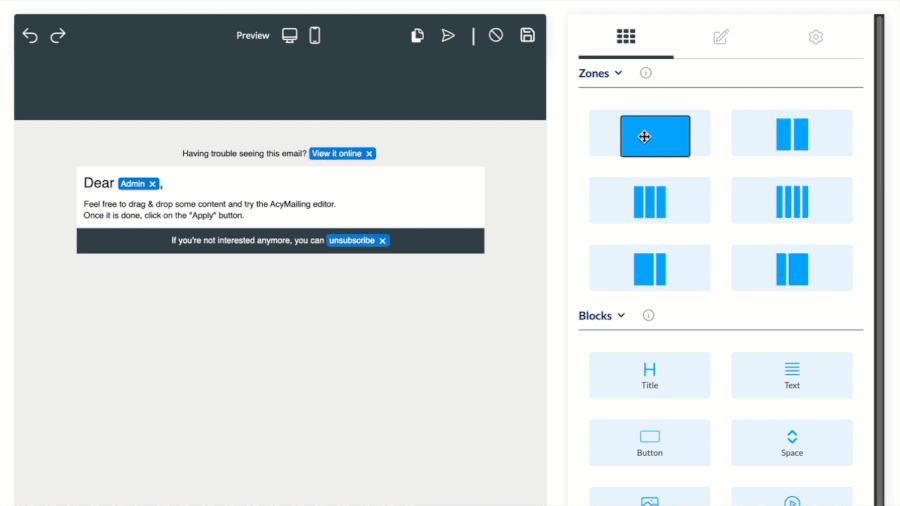Cancel editing with the circle-slash icon
This screenshot has width=900, height=506.
point(496,36)
